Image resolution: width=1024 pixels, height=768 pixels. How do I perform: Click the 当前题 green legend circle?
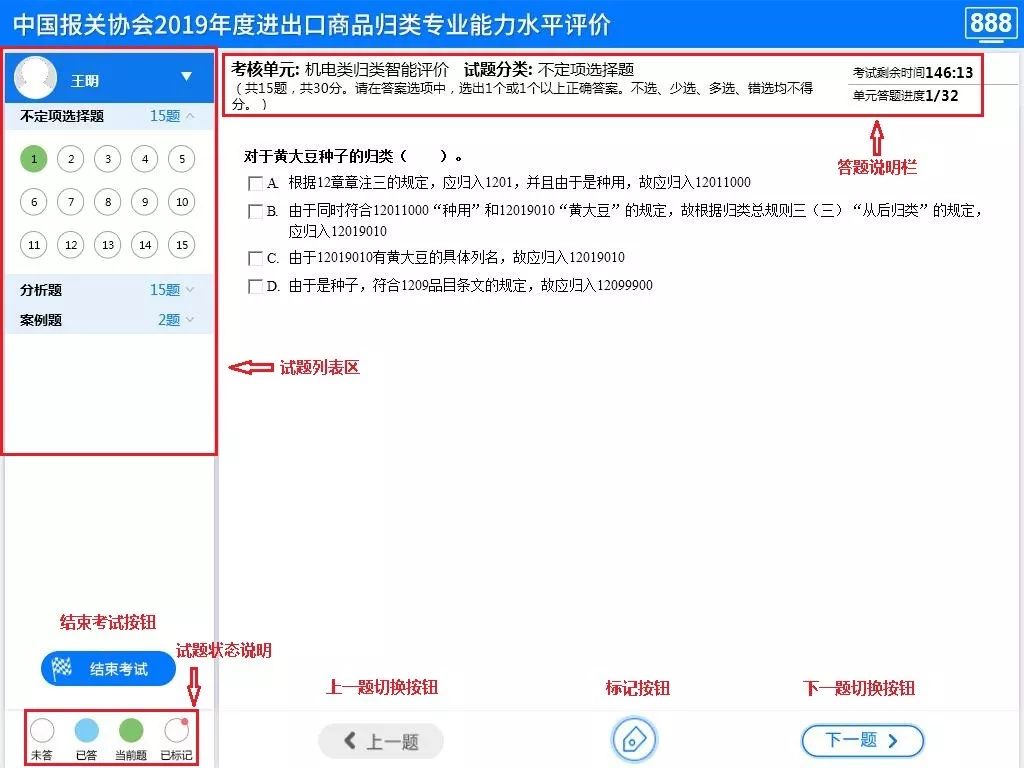(x=131, y=729)
